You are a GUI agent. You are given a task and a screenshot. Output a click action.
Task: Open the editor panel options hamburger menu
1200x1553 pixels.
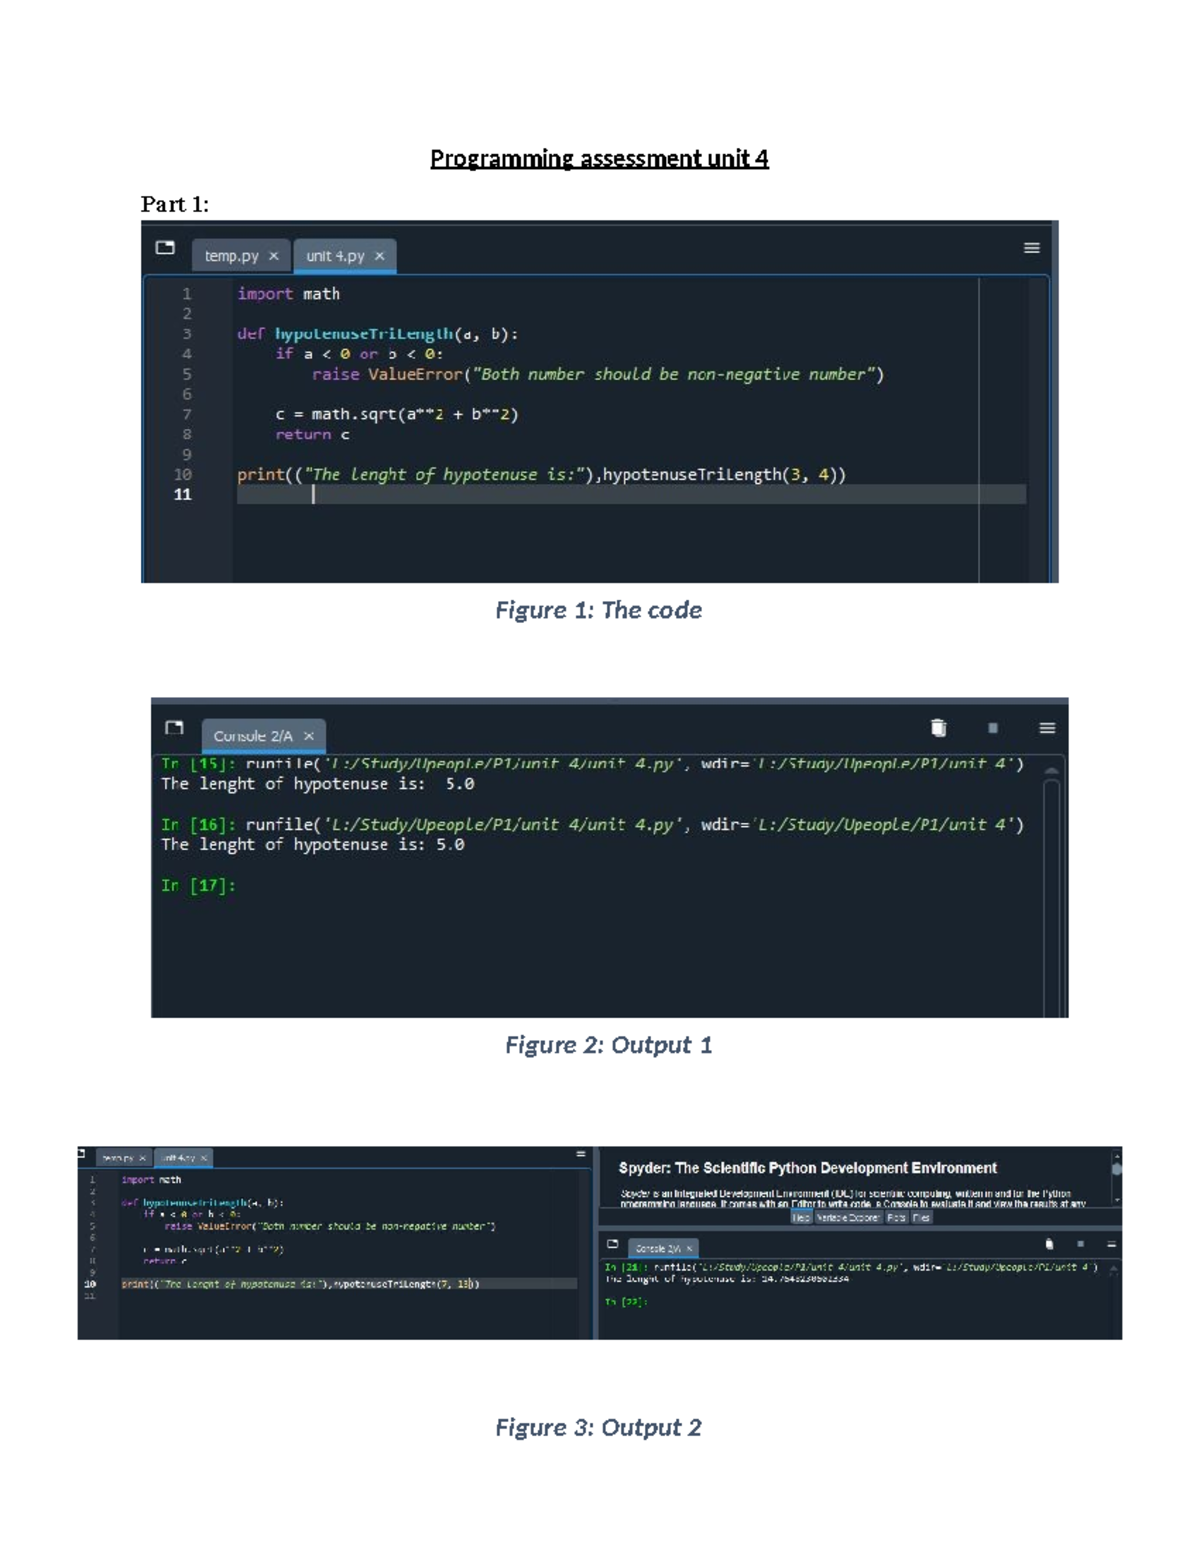pyautogui.click(x=1034, y=247)
